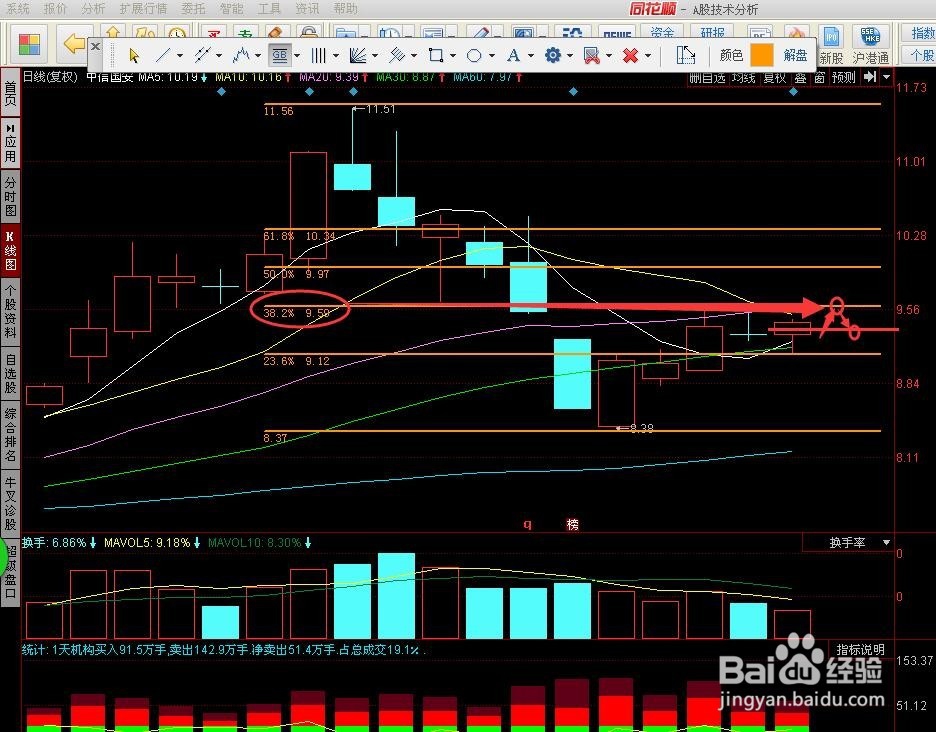
Task: Open dropdown next to text A tool
Action: click(530, 56)
